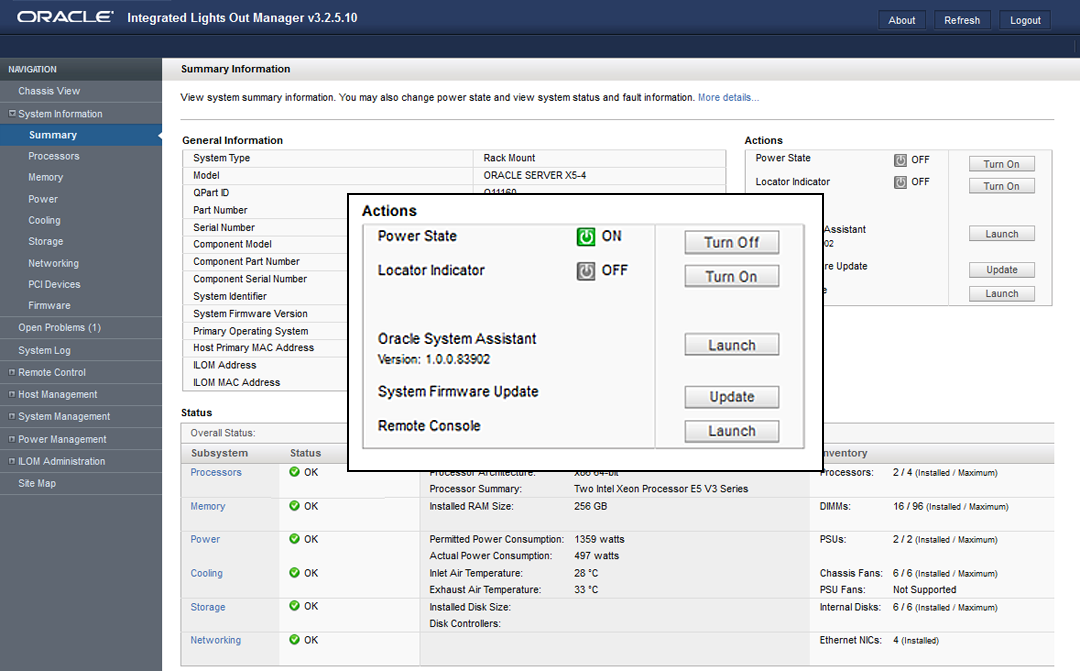
Task: Expand the System Management navigation node
Action: pos(12,416)
